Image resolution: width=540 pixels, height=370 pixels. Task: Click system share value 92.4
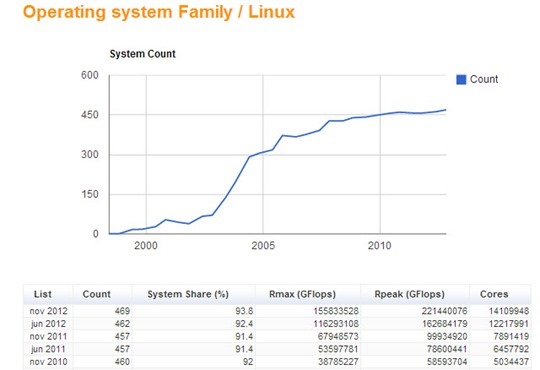[244, 324]
